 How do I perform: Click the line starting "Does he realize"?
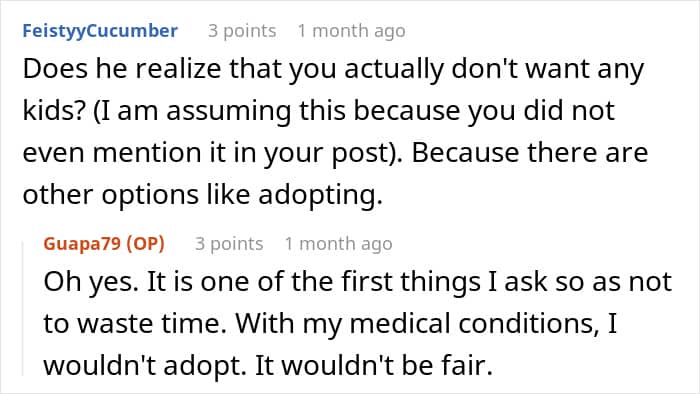point(333,70)
